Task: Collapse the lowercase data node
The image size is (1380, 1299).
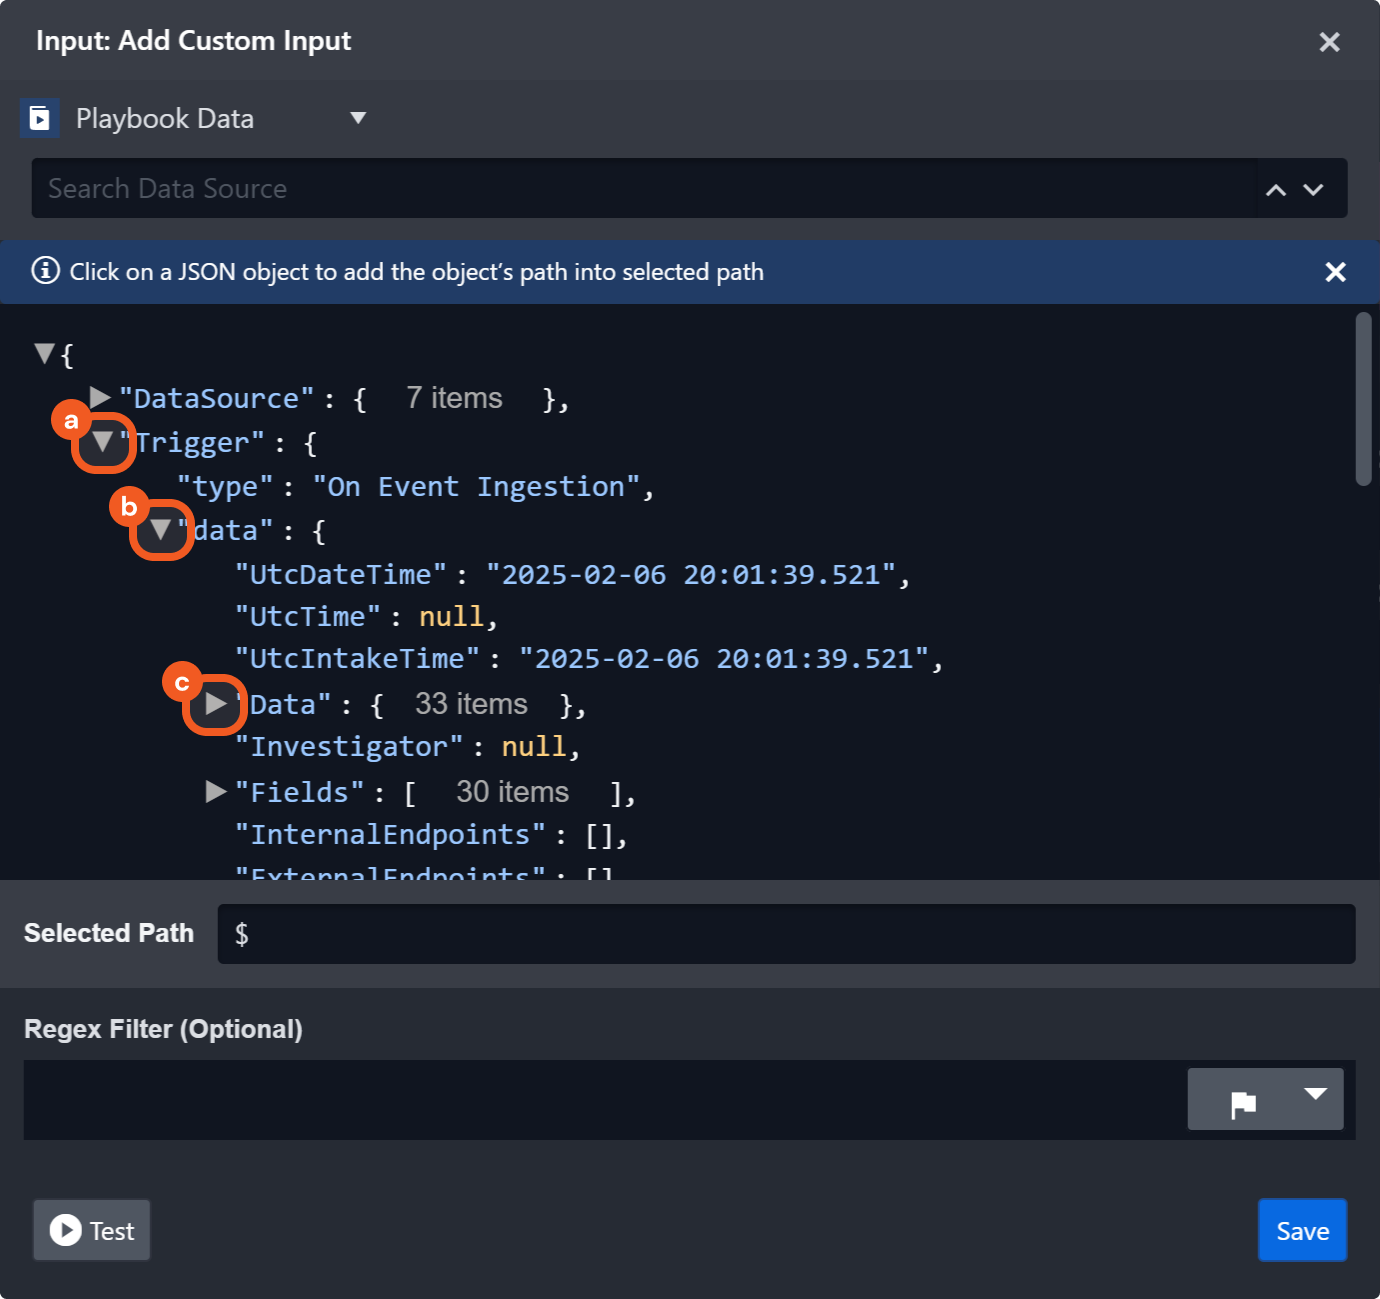Action: pyautogui.click(x=160, y=530)
